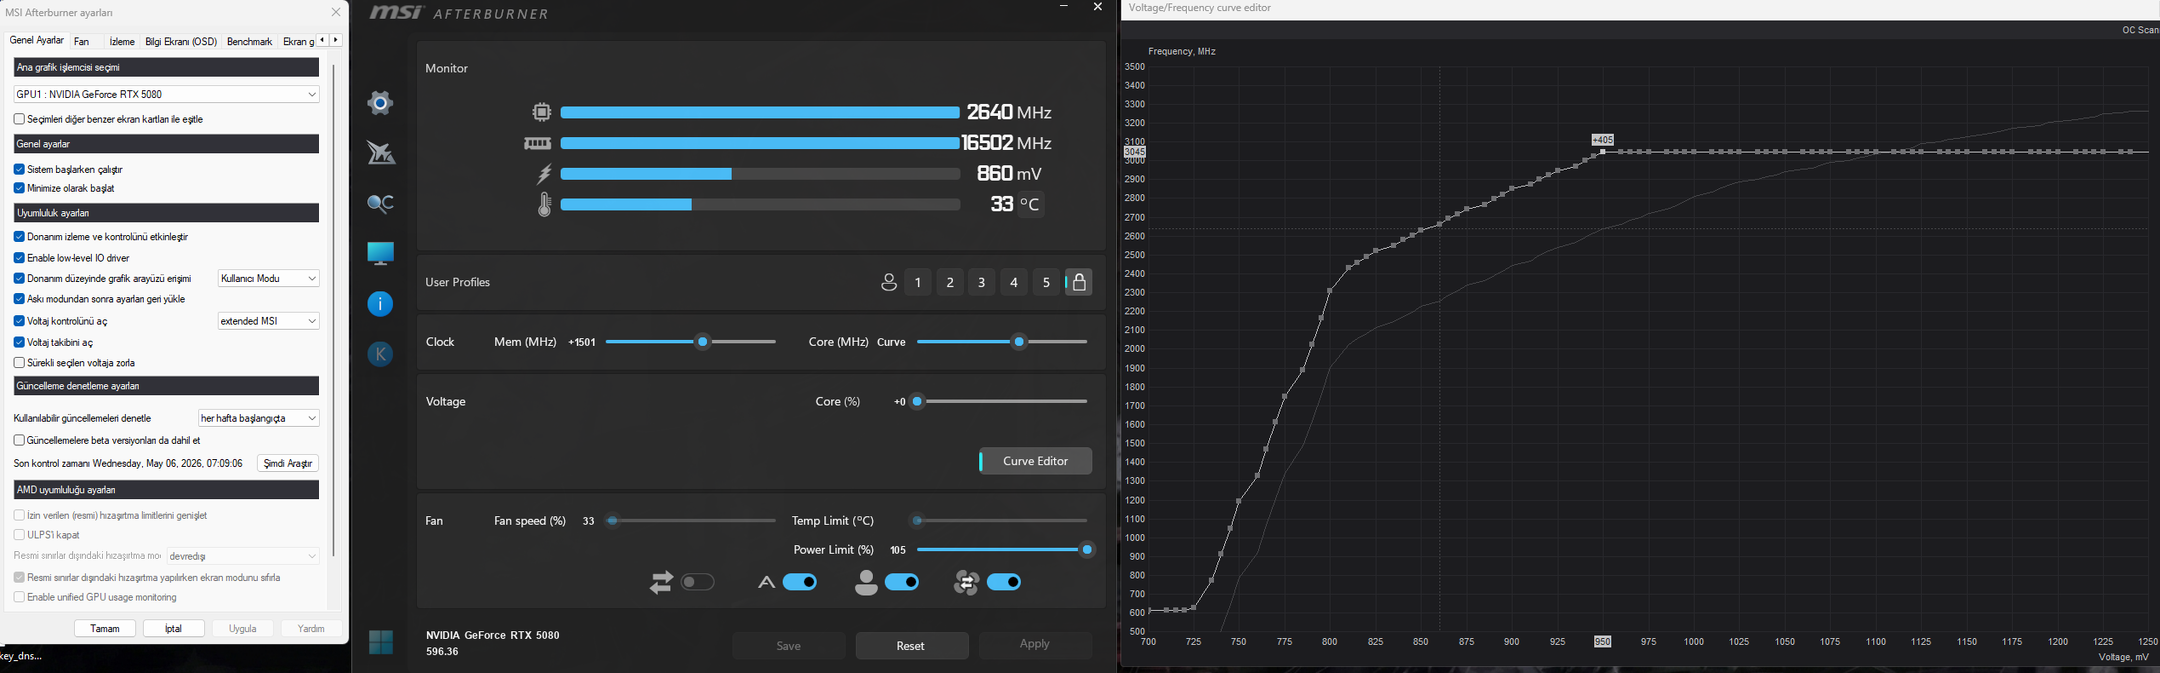
Task: Uncheck Minimize olarak başlat checkbox
Action: click(19, 188)
